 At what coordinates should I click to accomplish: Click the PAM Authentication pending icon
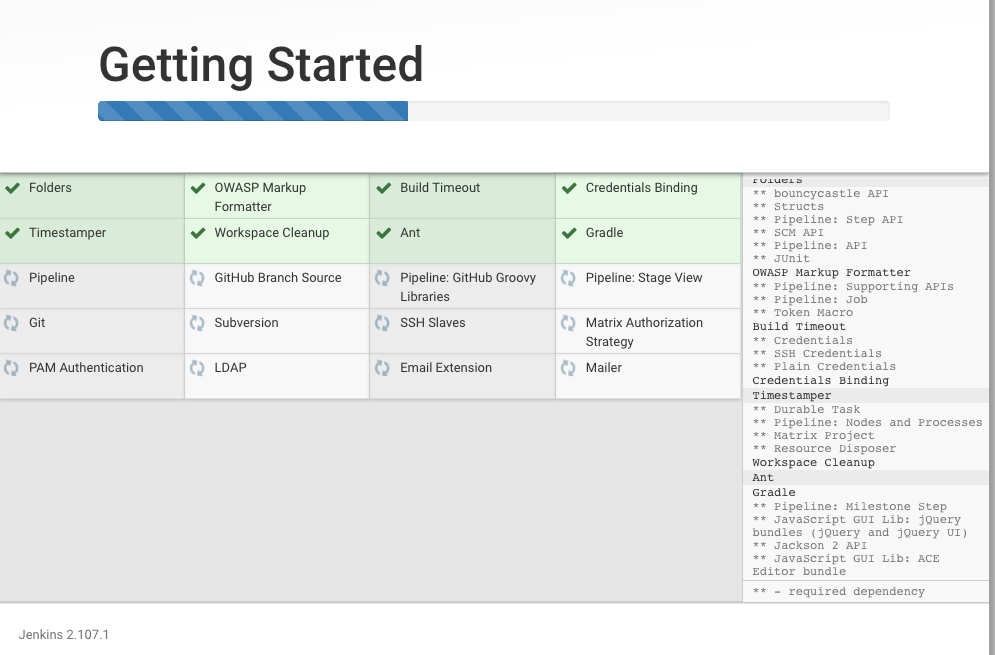pos(11,368)
